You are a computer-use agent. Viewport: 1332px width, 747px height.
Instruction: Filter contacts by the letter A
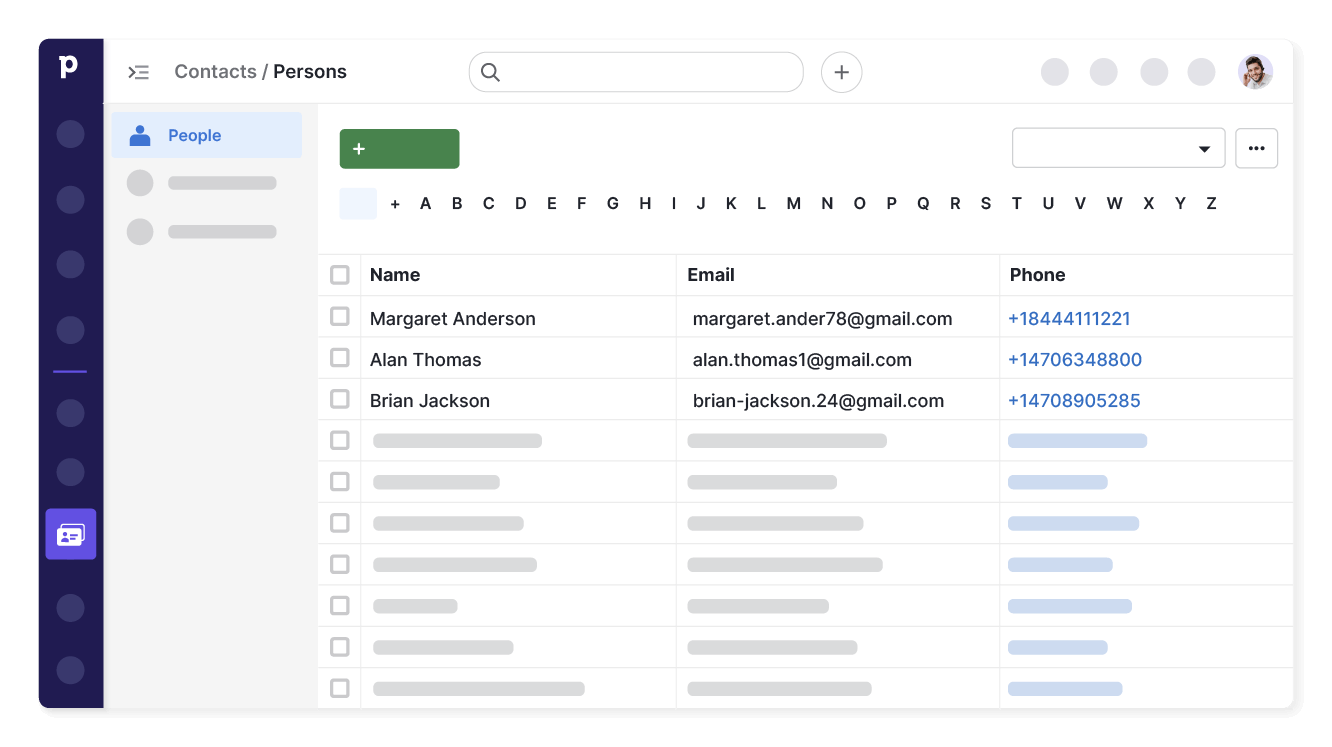425,203
